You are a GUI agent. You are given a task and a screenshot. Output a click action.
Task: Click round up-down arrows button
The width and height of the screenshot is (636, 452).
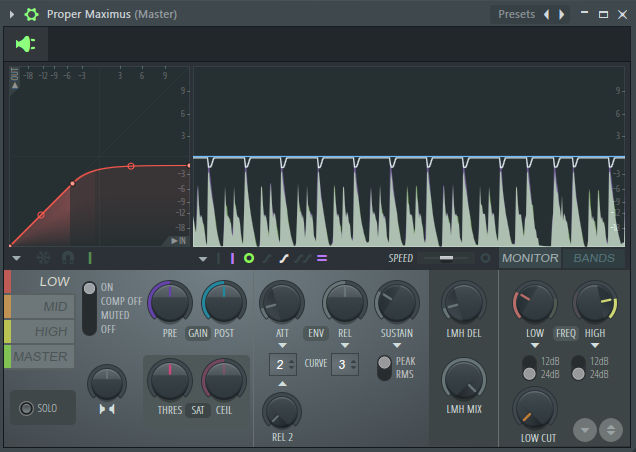pos(611,430)
